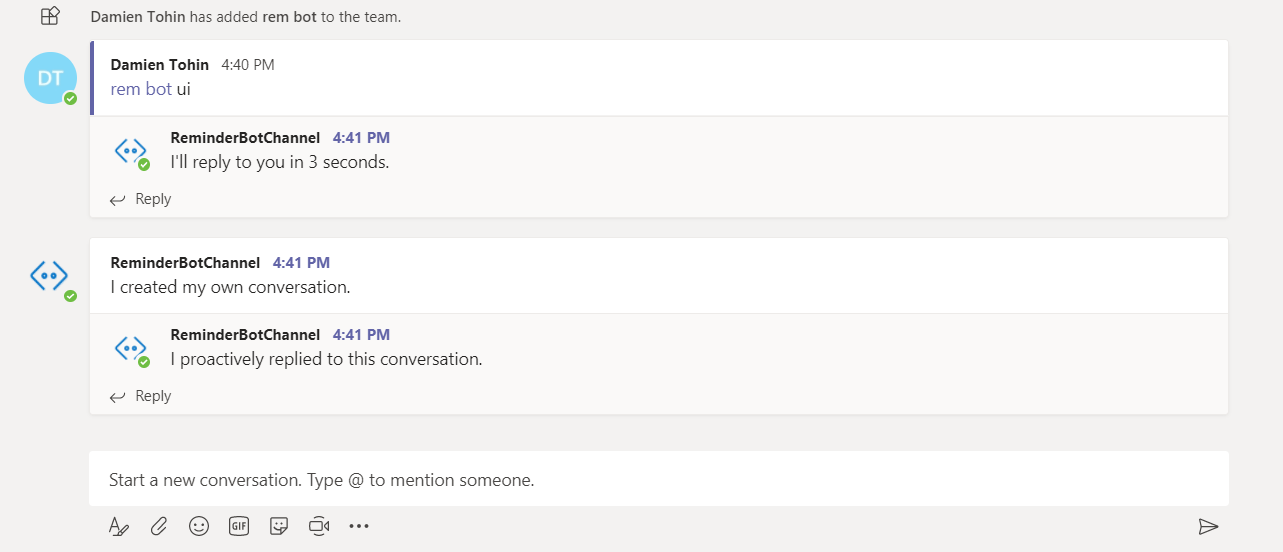The height and width of the screenshot is (552, 1283).
Task: Click the Damien Tohin sender name
Action: tap(160, 65)
